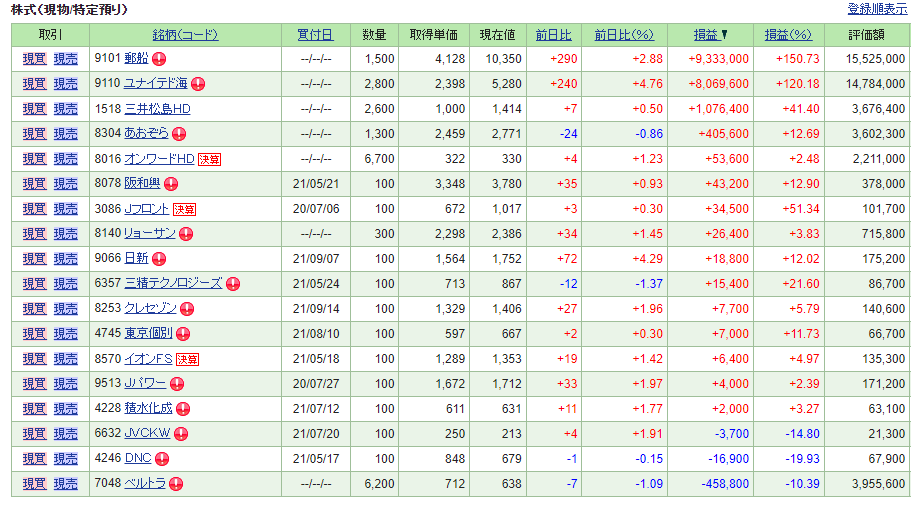Click the red alert icon next to ベルトラ

pos(176,484)
